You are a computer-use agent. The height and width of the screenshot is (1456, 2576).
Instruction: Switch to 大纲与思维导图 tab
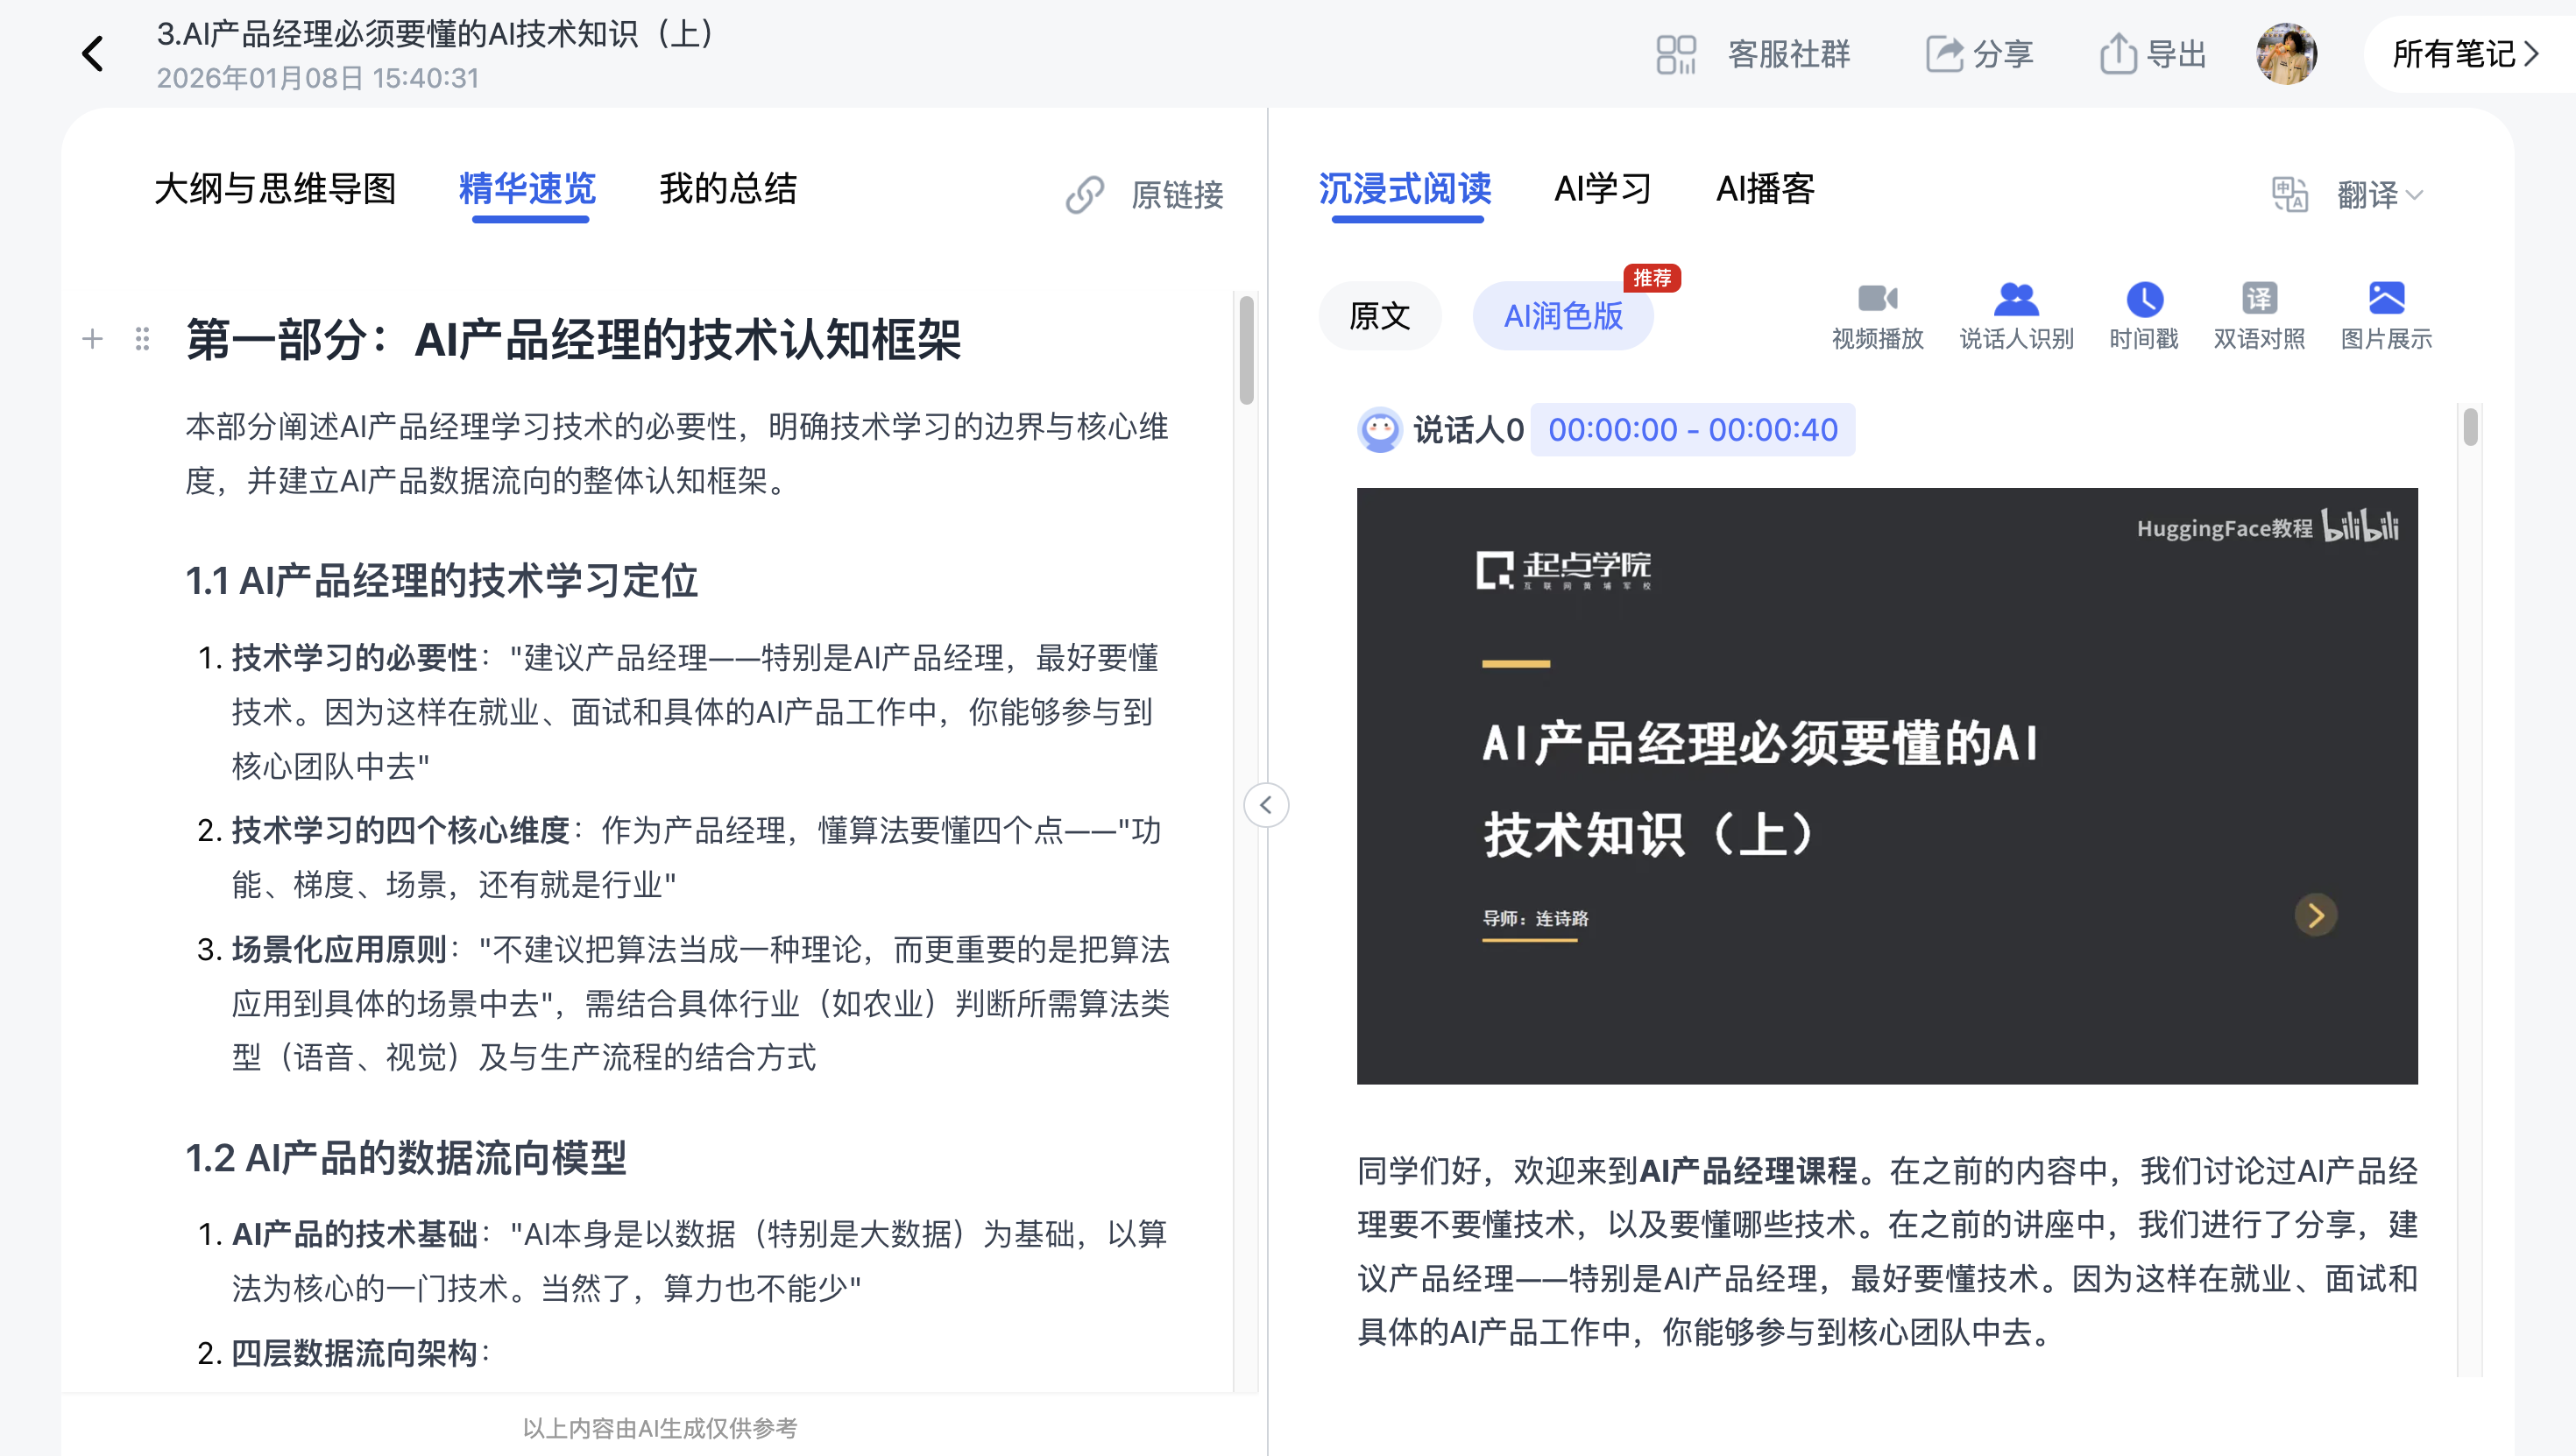[276, 188]
